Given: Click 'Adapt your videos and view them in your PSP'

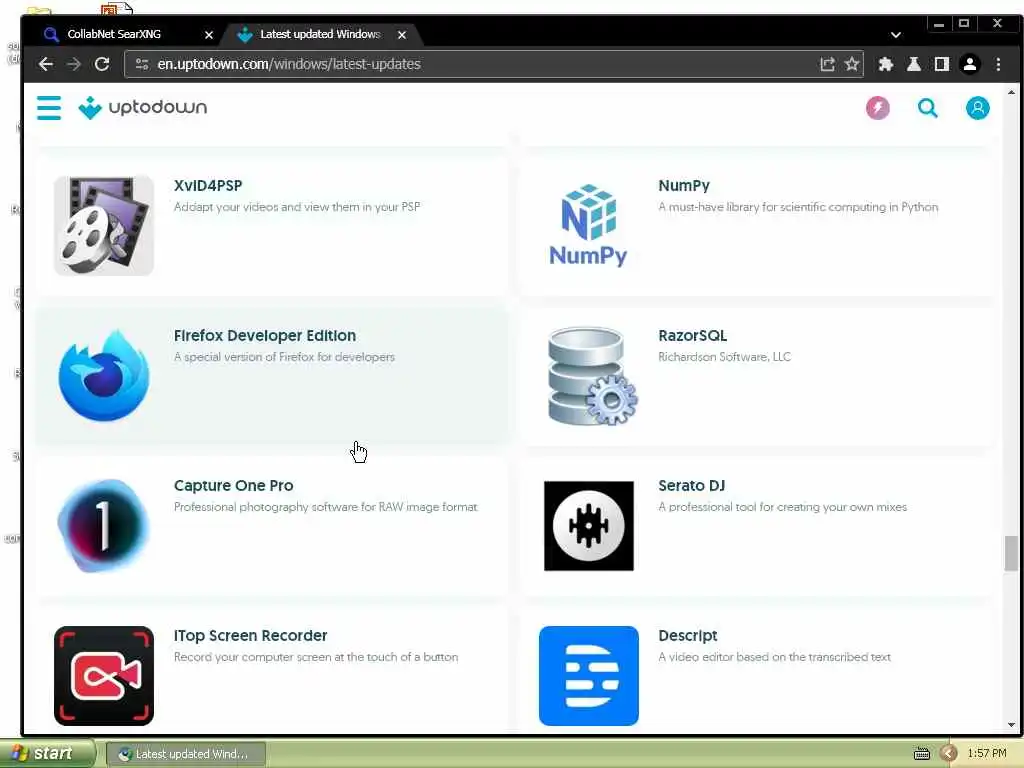Looking at the screenshot, I should (296, 207).
